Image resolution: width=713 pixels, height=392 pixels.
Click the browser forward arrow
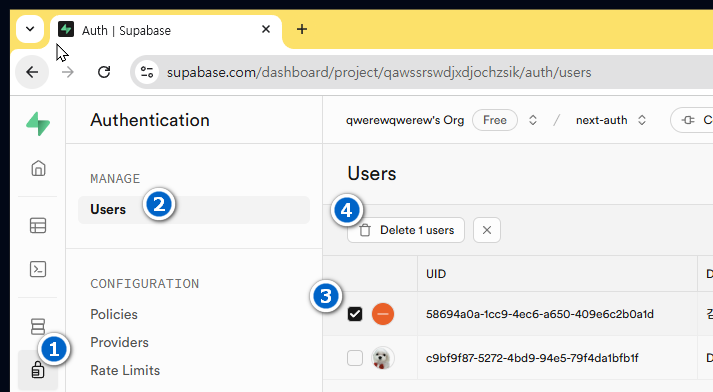pos(67,72)
